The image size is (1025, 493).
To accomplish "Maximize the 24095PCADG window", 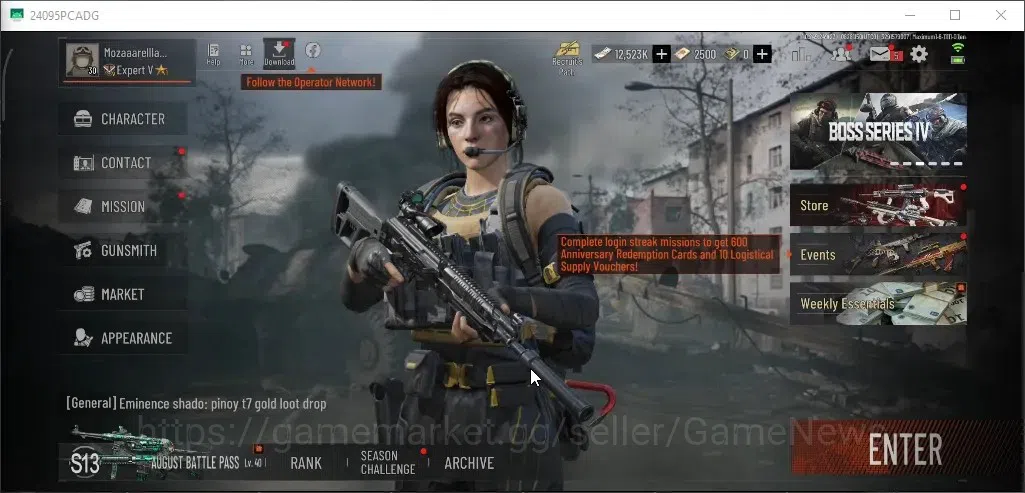I will 955,15.
